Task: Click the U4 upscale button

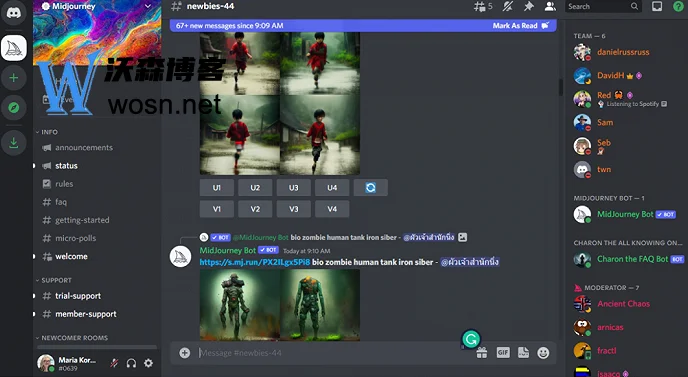Action: coord(332,187)
